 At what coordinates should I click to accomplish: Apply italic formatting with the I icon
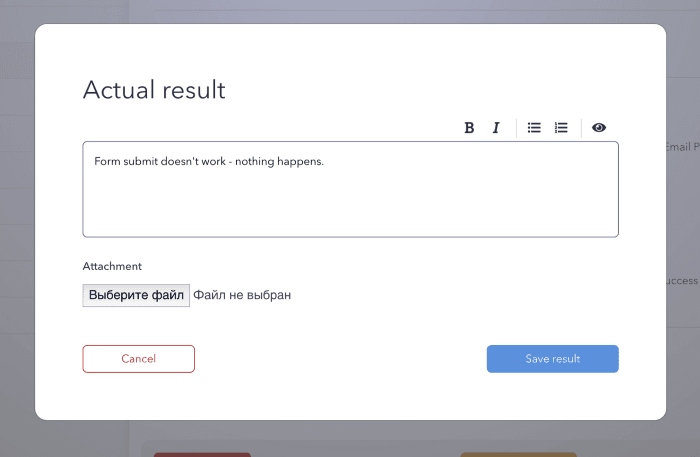(x=496, y=128)
